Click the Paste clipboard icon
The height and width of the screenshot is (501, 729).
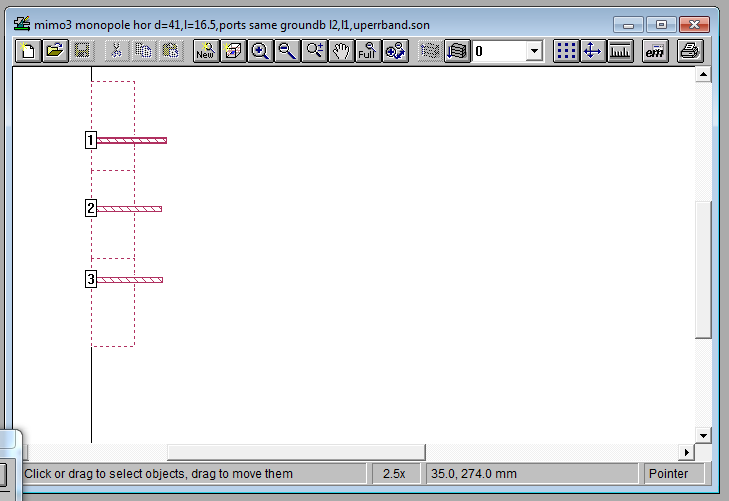(171, 51)
